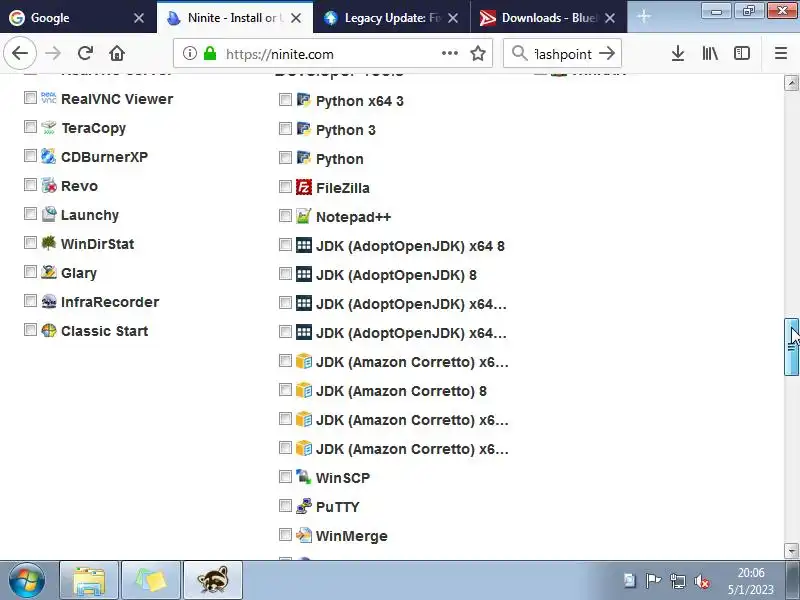Viewport: 800px width, 600px height.
Task: Show the Firefox sidebars icon
Action: click(x=742, y=53)
